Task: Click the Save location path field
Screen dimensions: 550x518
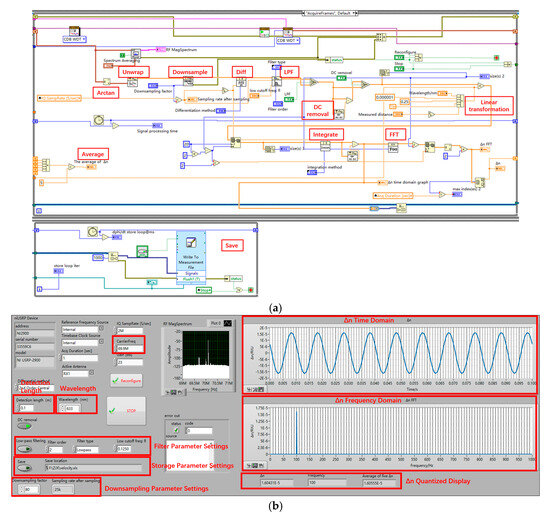Action: click(93, 467)
